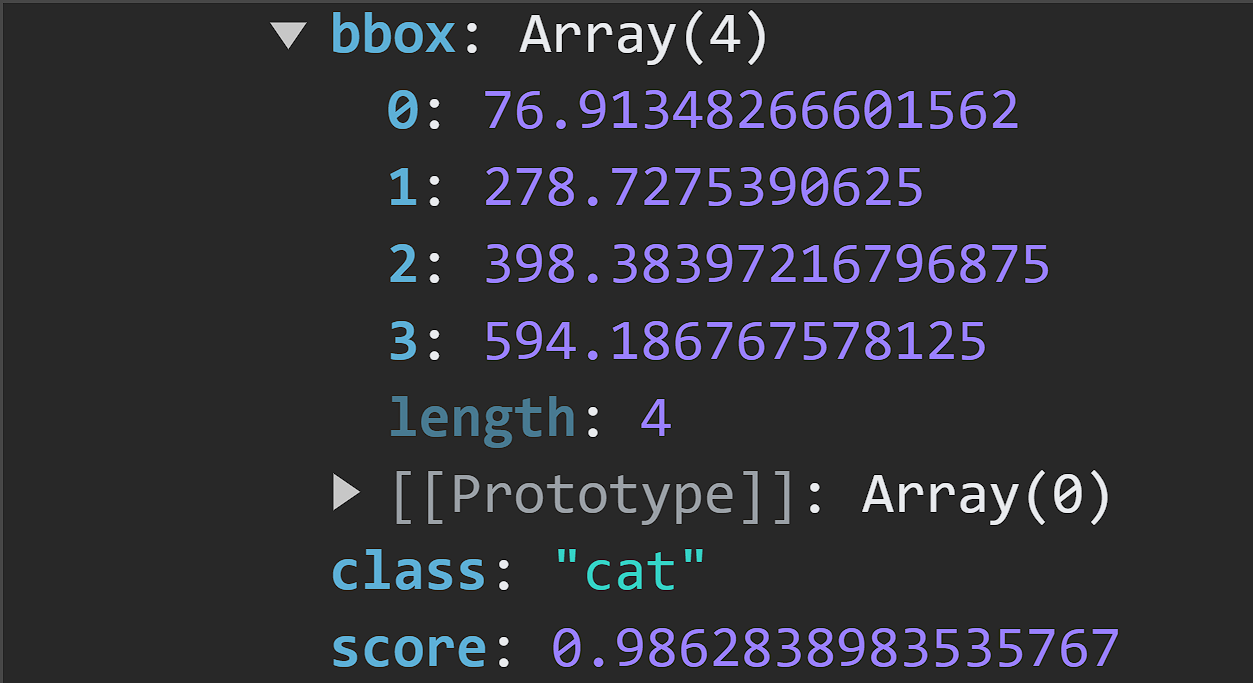Expand the [[Prototype]] disclosure arrow
1253x683 pixels.
346,492
